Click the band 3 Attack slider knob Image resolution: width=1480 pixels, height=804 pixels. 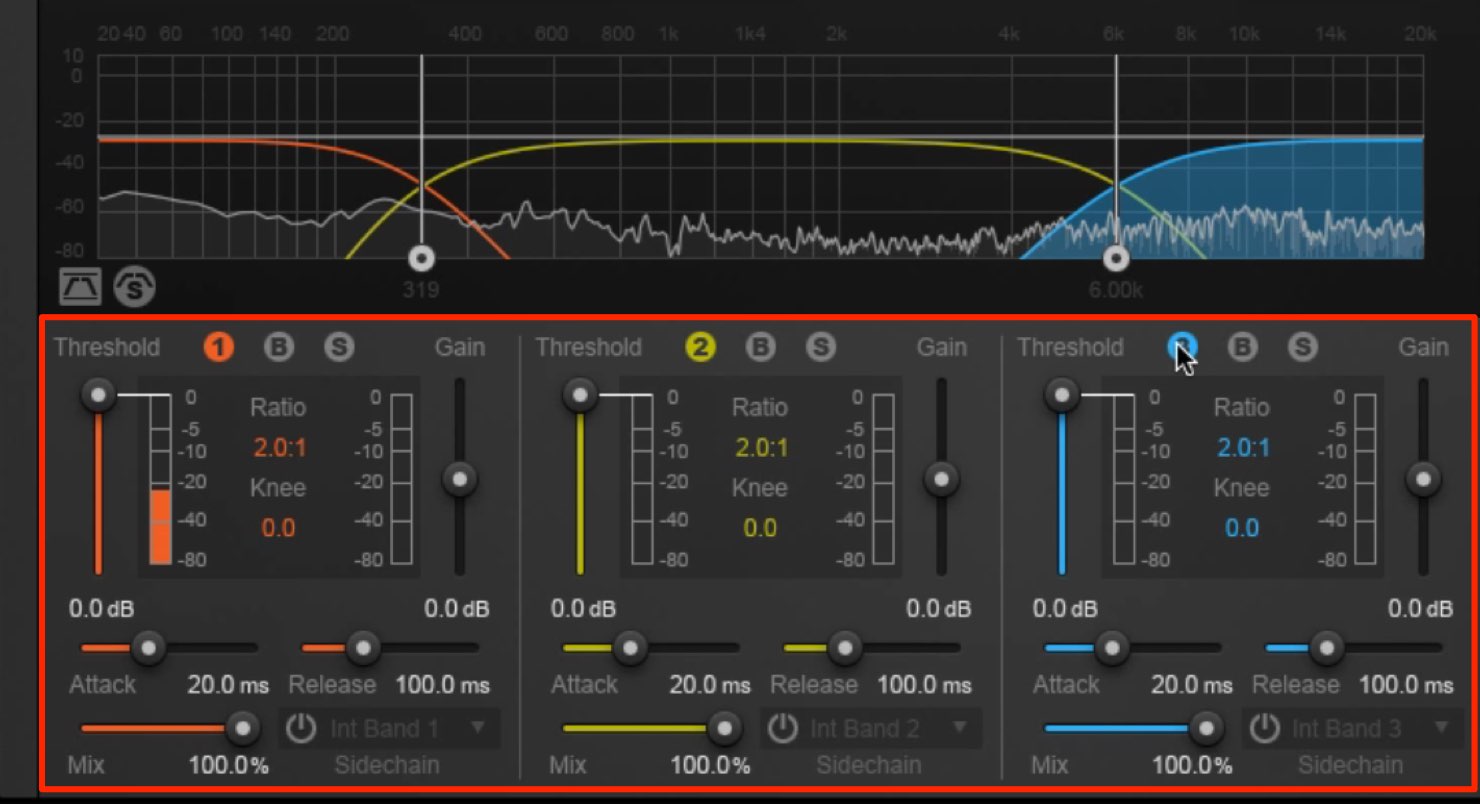(x=1111, y=648)
